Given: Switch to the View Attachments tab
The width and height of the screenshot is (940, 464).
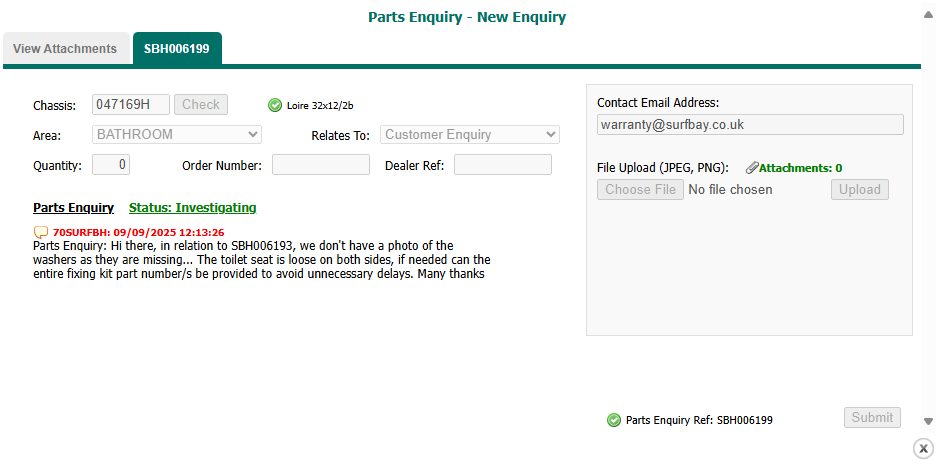Looking at the screenshot, I should pos(65,48).
